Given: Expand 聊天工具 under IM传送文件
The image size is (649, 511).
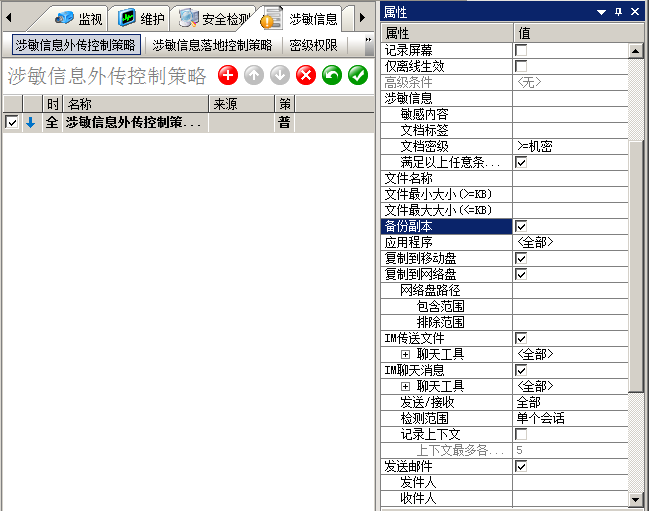Looking at the screenshot, I should (405, 354).
